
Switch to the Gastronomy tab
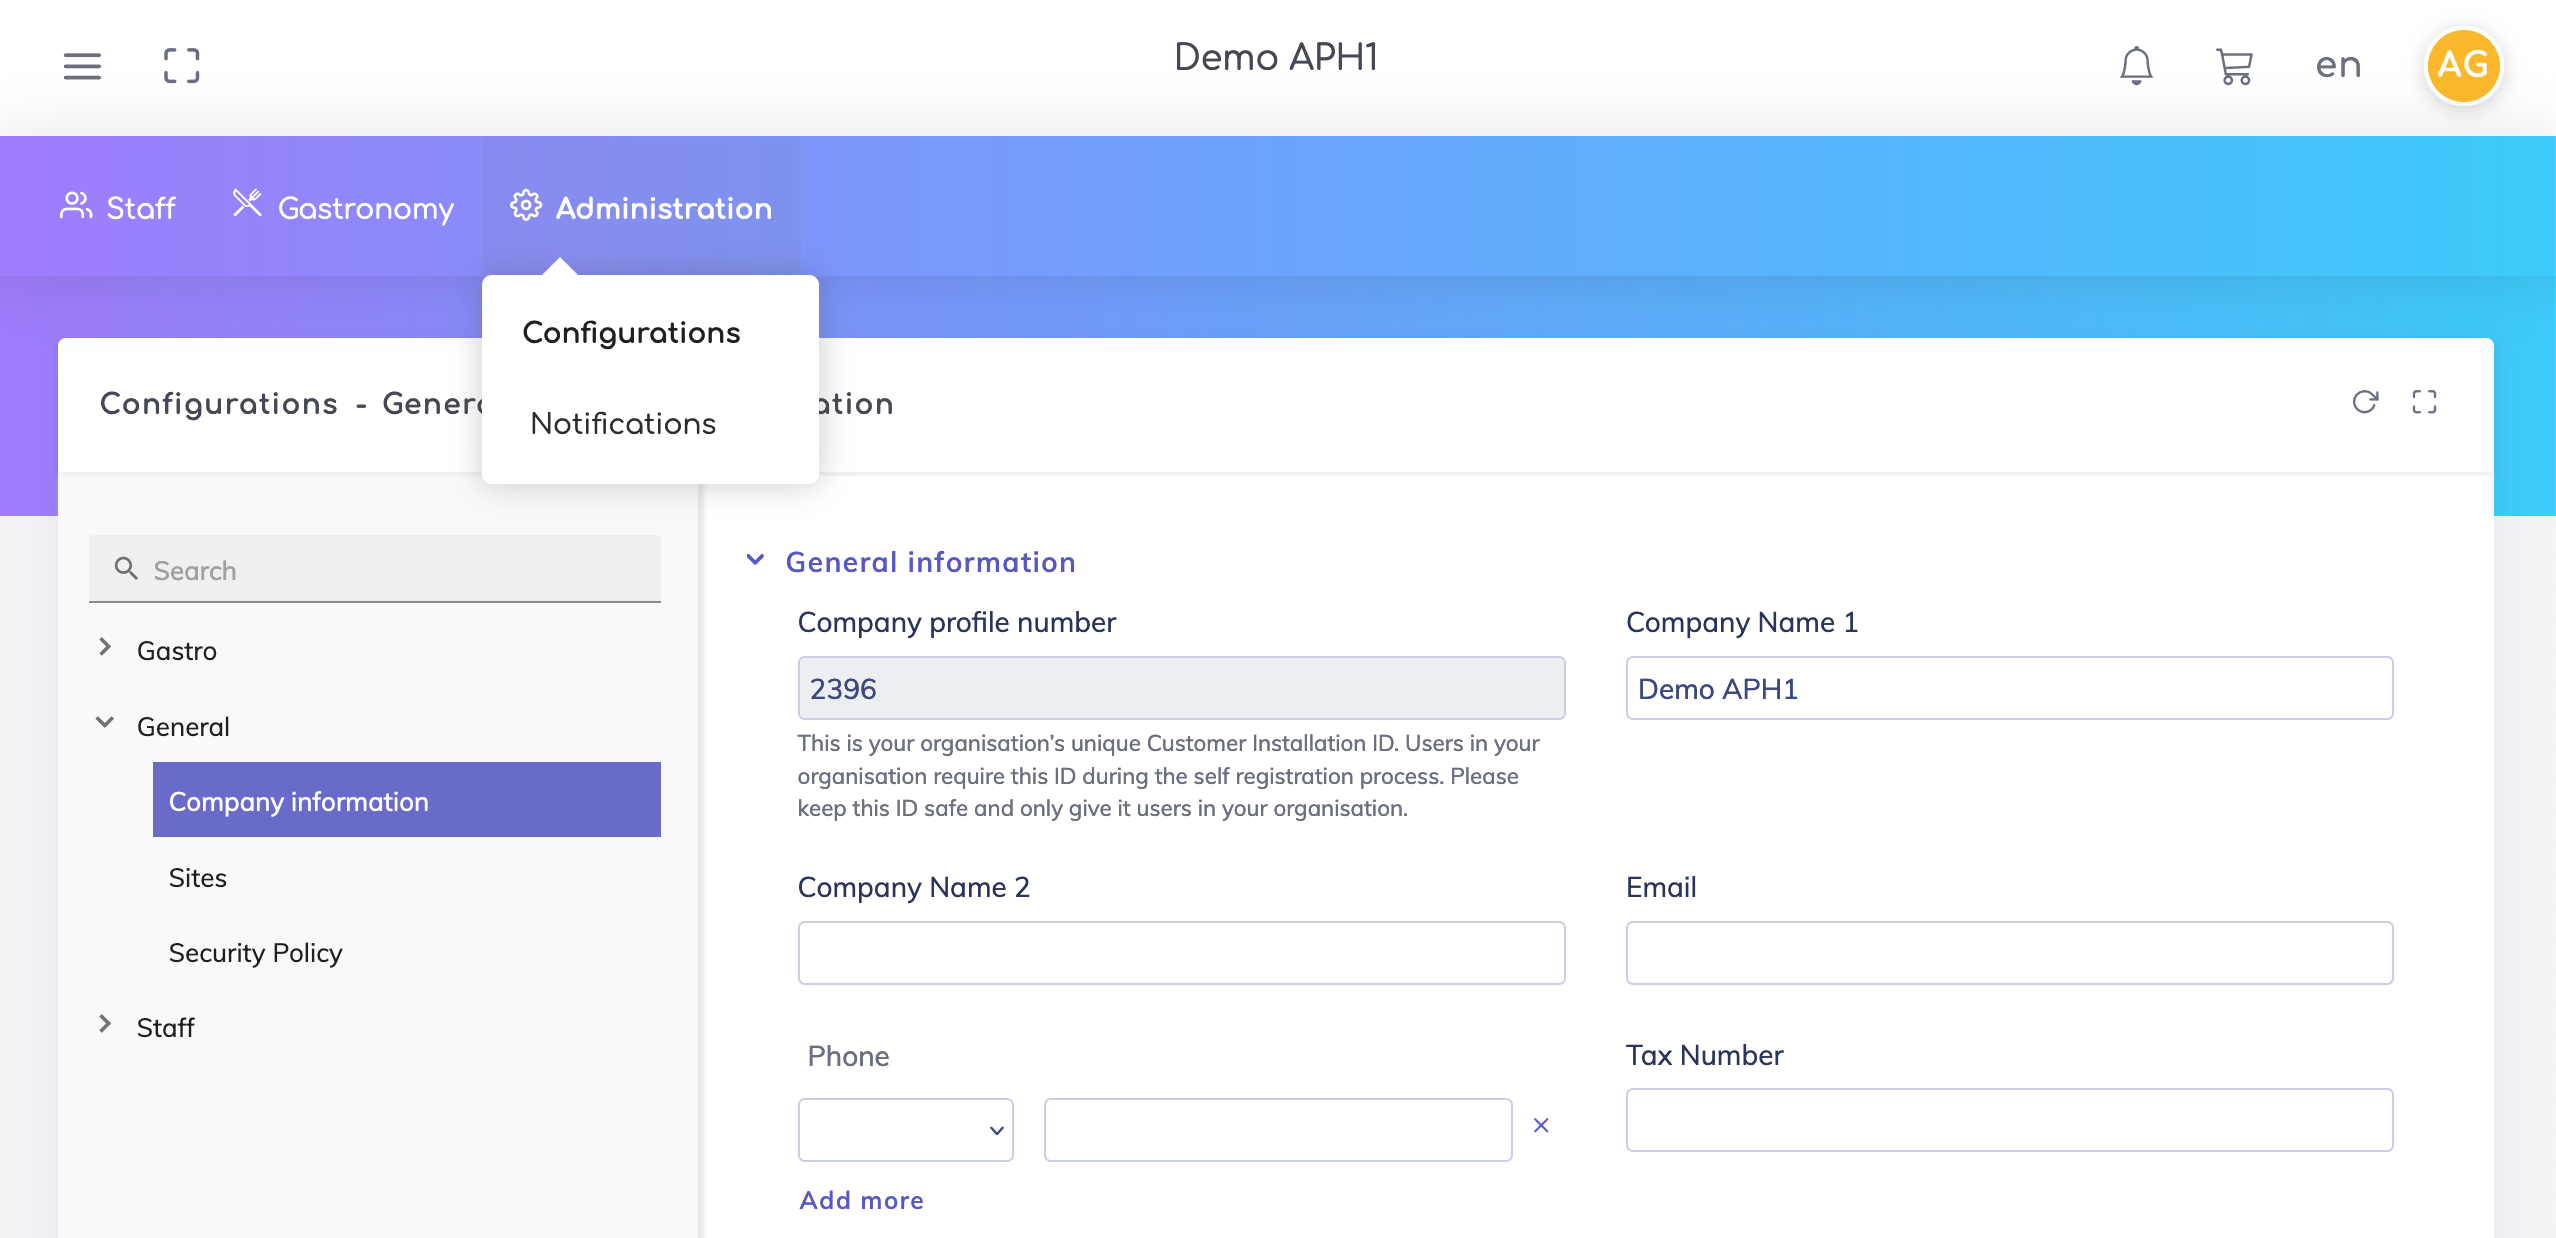(343, 207)
